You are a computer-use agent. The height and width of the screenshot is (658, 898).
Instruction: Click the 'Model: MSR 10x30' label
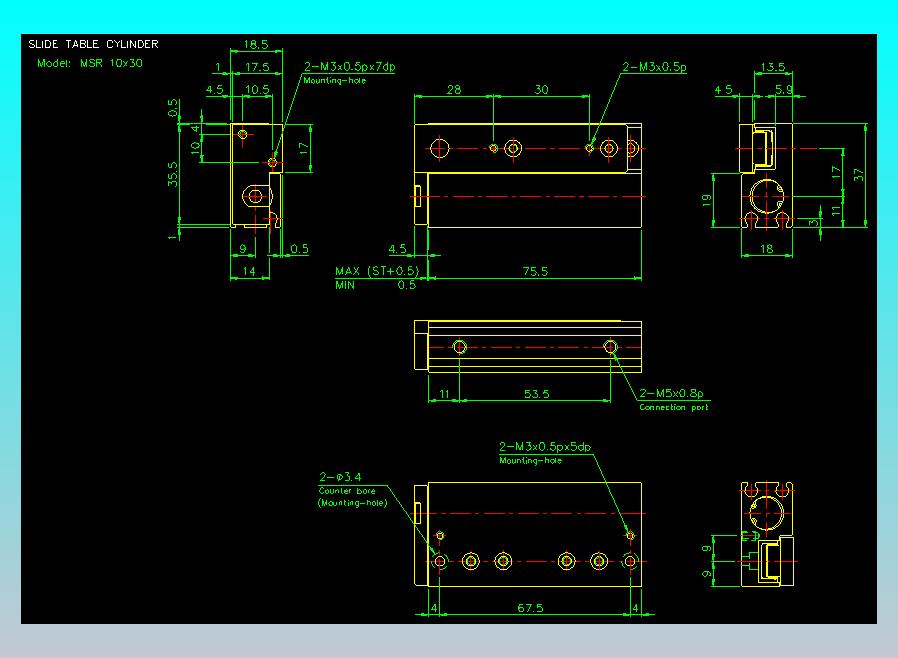[90, 63]
